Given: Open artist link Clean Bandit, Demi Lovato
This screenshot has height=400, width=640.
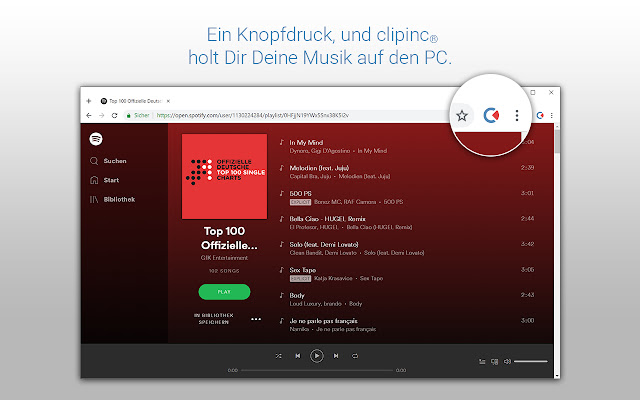Looking at the screenshot, I should (323, 253).
